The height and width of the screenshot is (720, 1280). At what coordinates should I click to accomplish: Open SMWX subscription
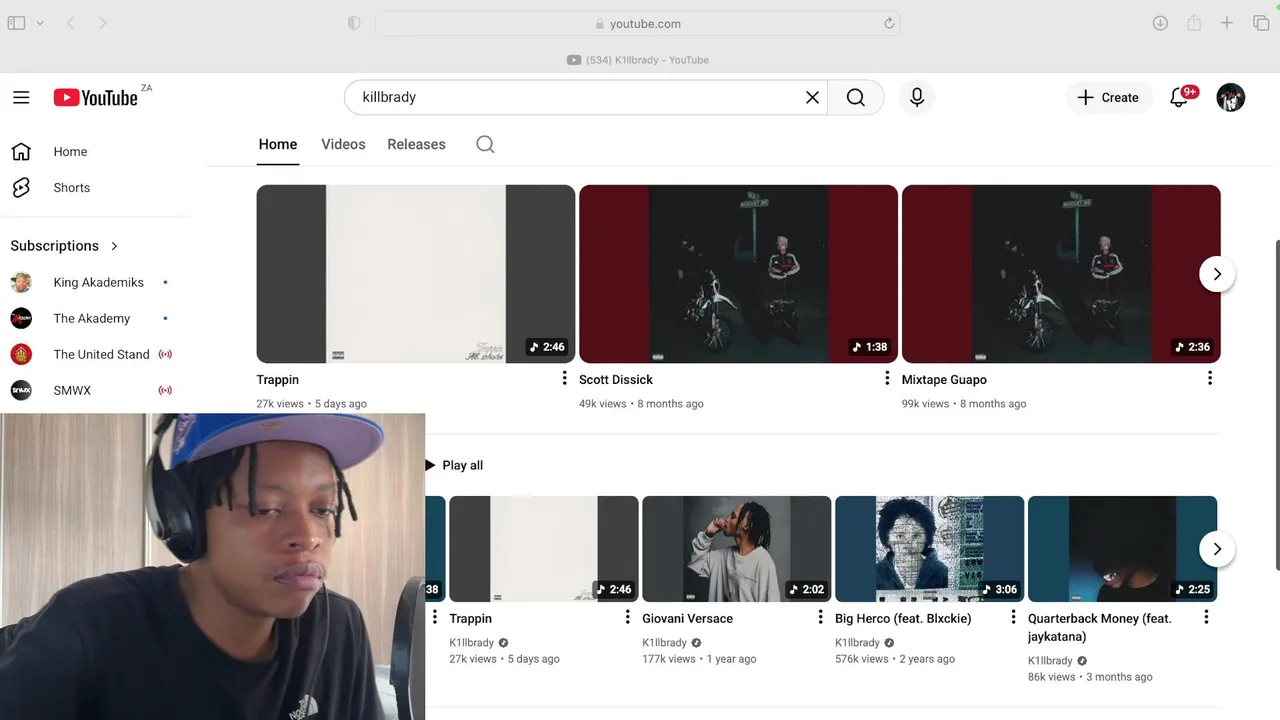tap(95, 390)
